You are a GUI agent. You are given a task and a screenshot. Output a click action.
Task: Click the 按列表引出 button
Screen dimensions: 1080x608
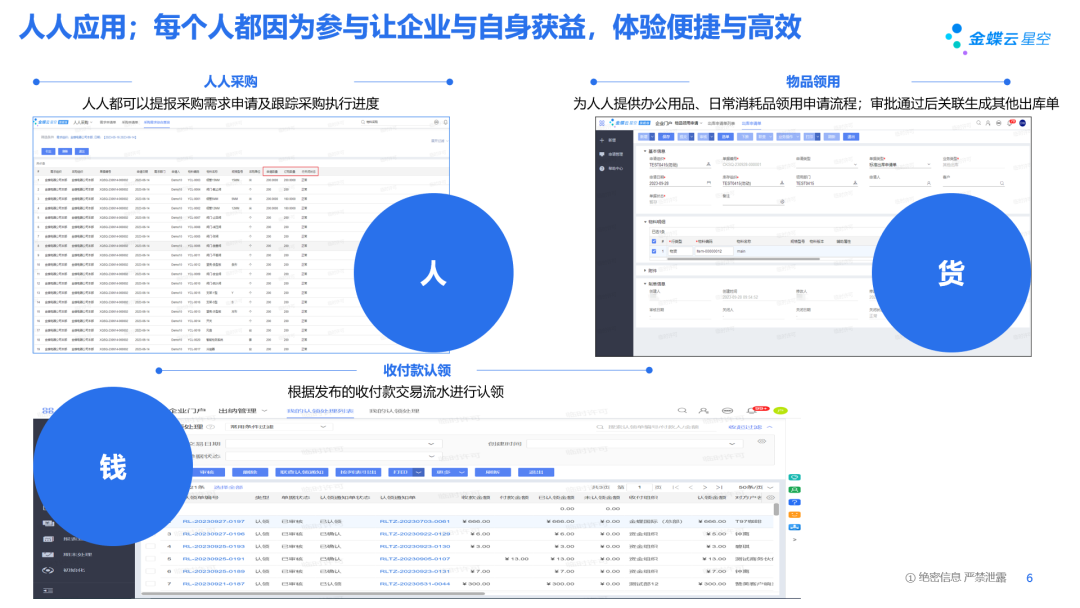358,472
